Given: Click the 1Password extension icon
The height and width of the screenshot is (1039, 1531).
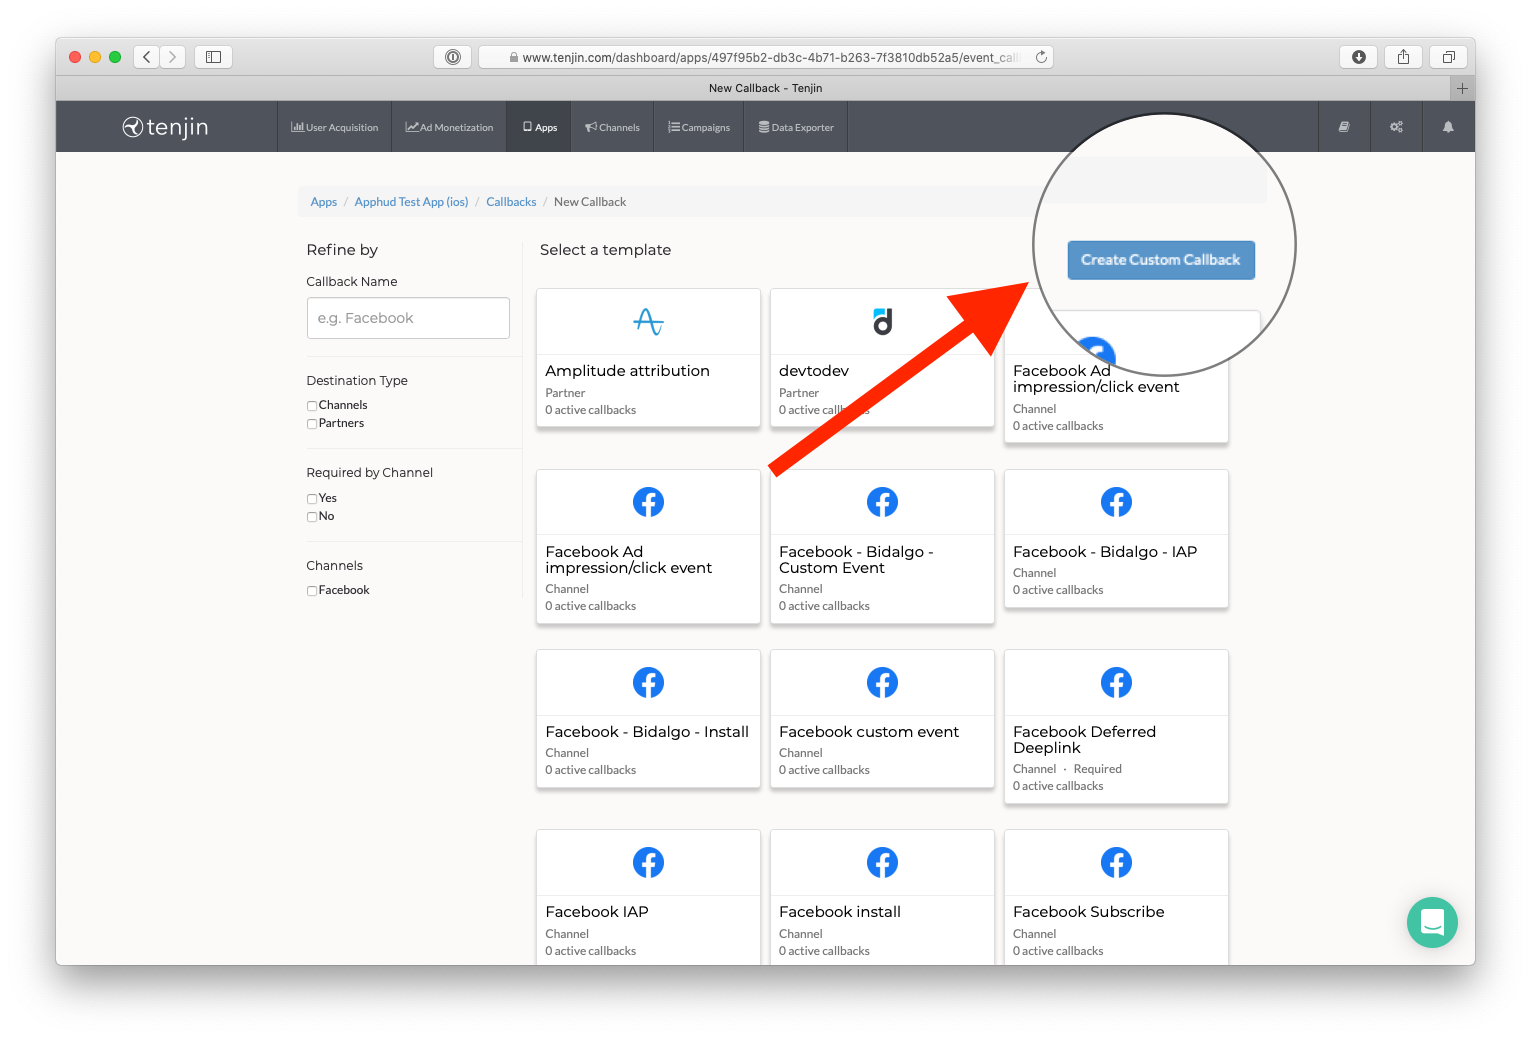Looking at the screenshot, I should click(452, 57).
